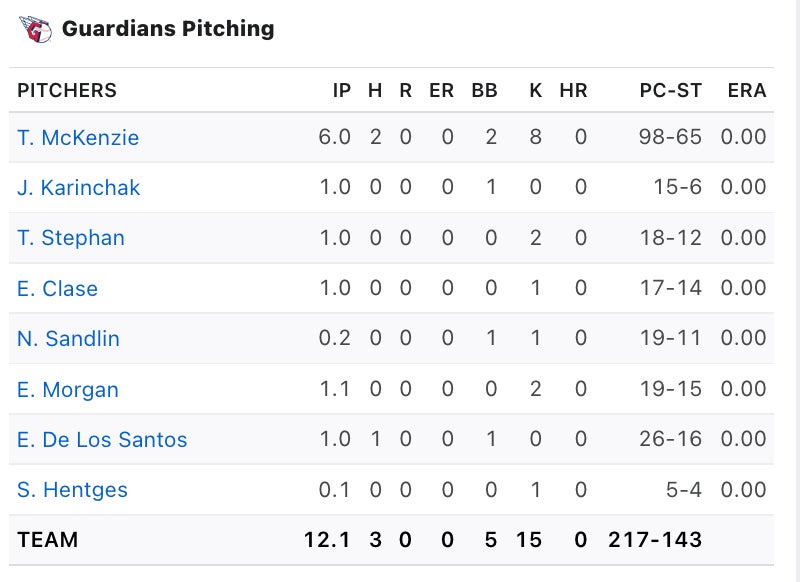The width and height of the screenshot is (800, 582).
Task: Click the K strikeouts column header
Action: 536,91
